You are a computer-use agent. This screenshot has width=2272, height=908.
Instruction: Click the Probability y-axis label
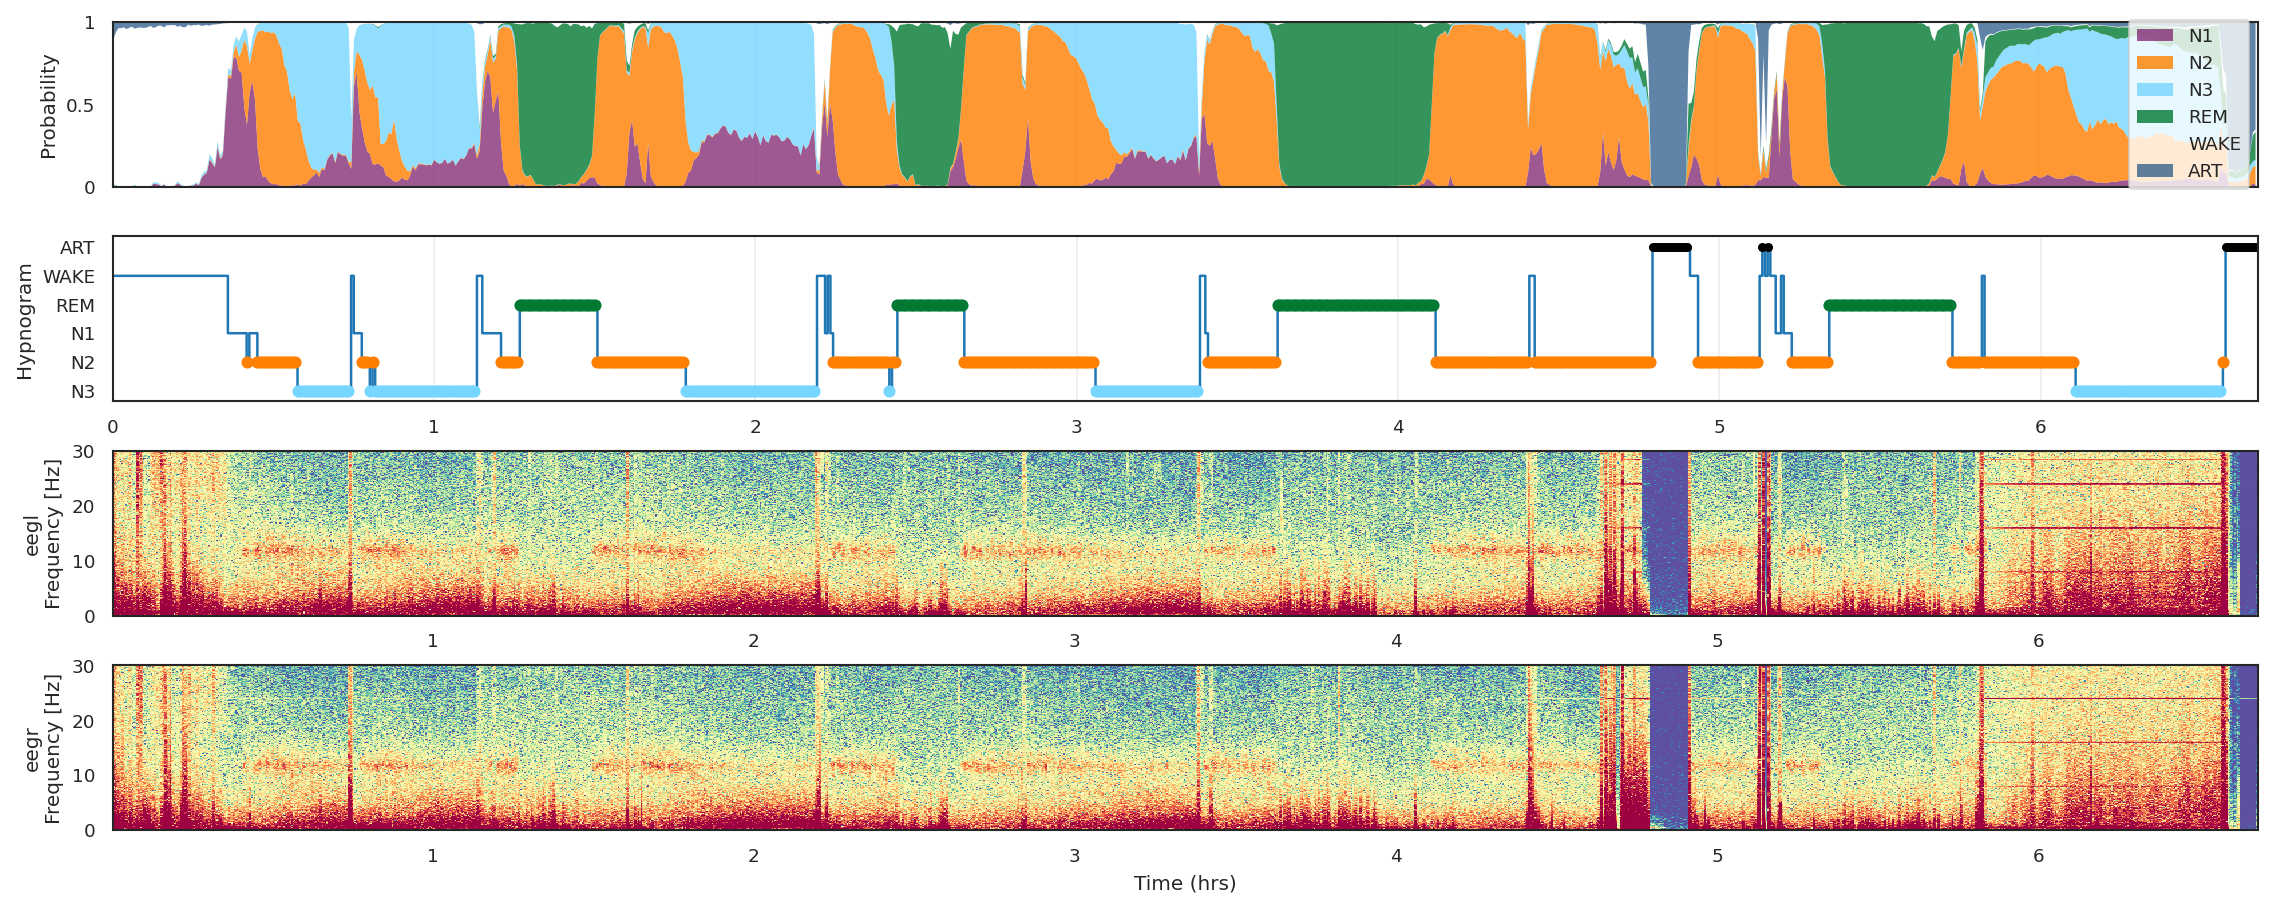(x=48, y=106)
